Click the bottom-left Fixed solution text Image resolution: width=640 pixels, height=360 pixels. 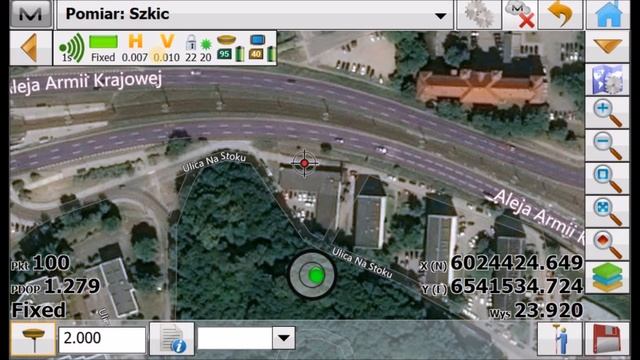[x=38, y=310]
